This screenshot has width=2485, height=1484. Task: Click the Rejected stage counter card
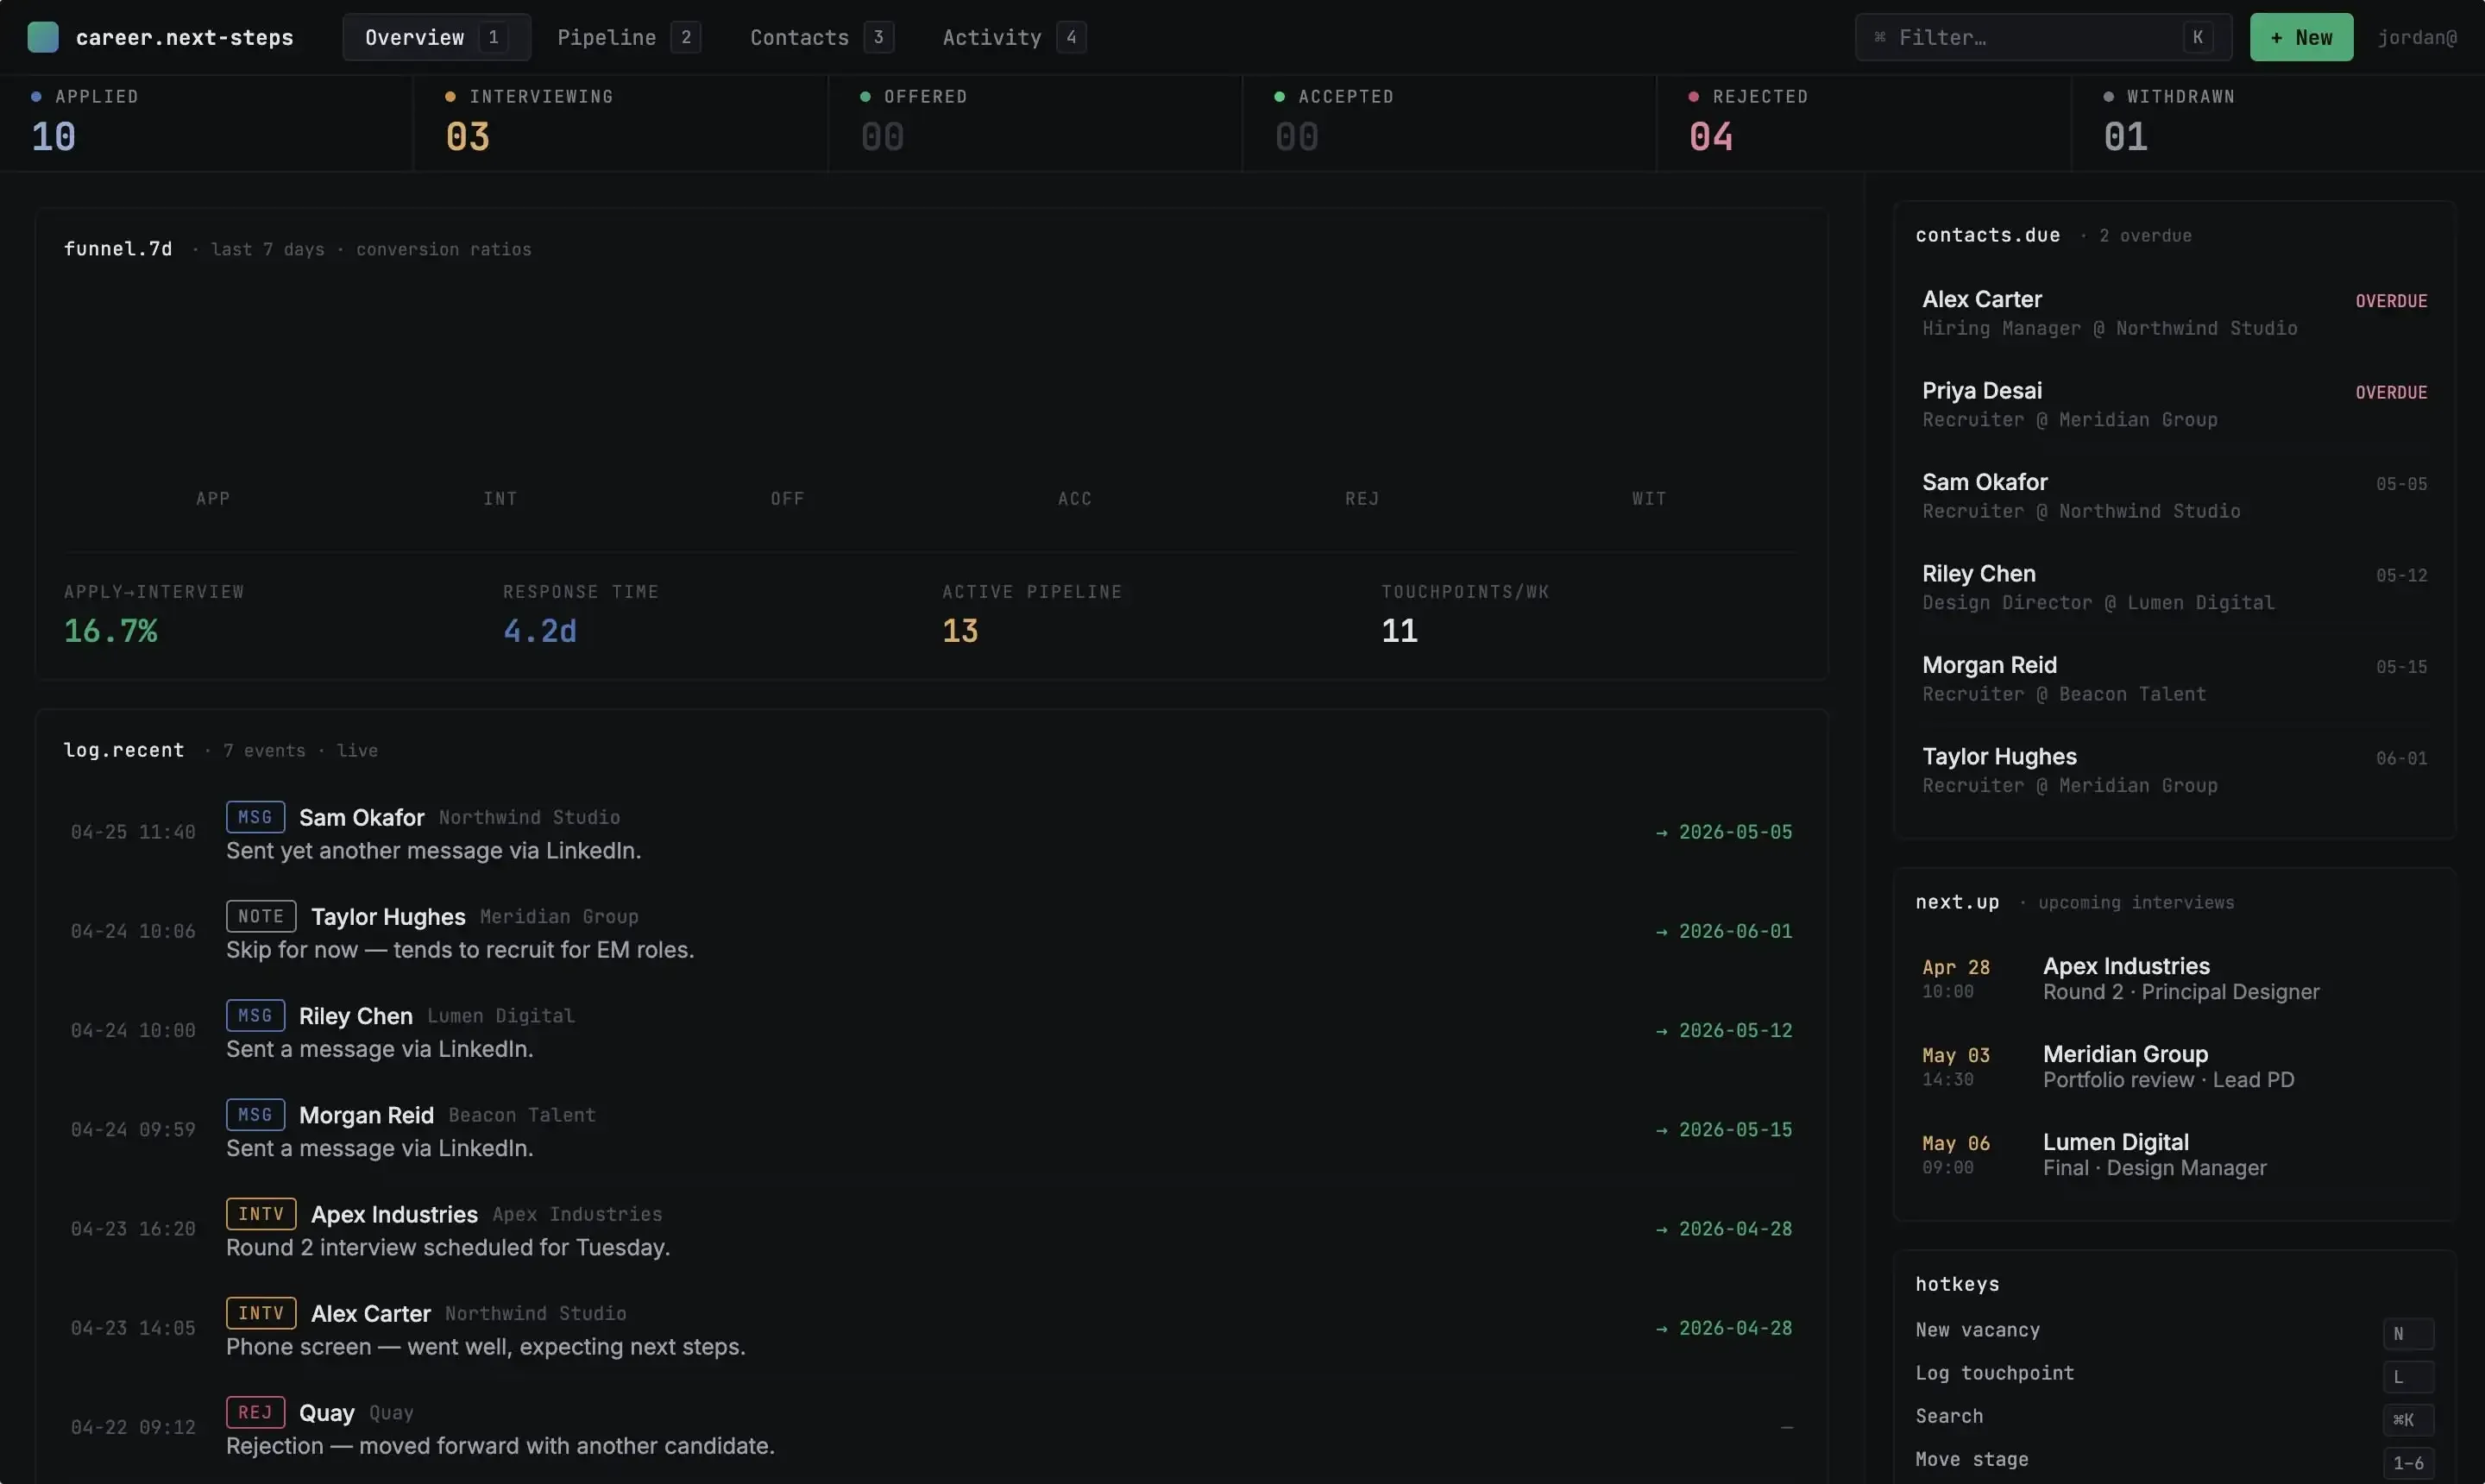coord(1862,122)
